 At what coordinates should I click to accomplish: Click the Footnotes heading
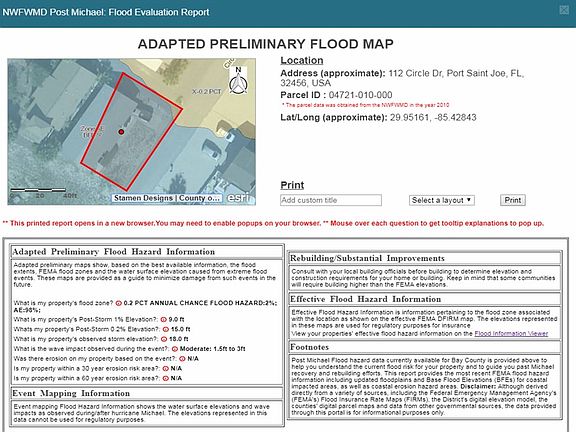coord(310,347)
